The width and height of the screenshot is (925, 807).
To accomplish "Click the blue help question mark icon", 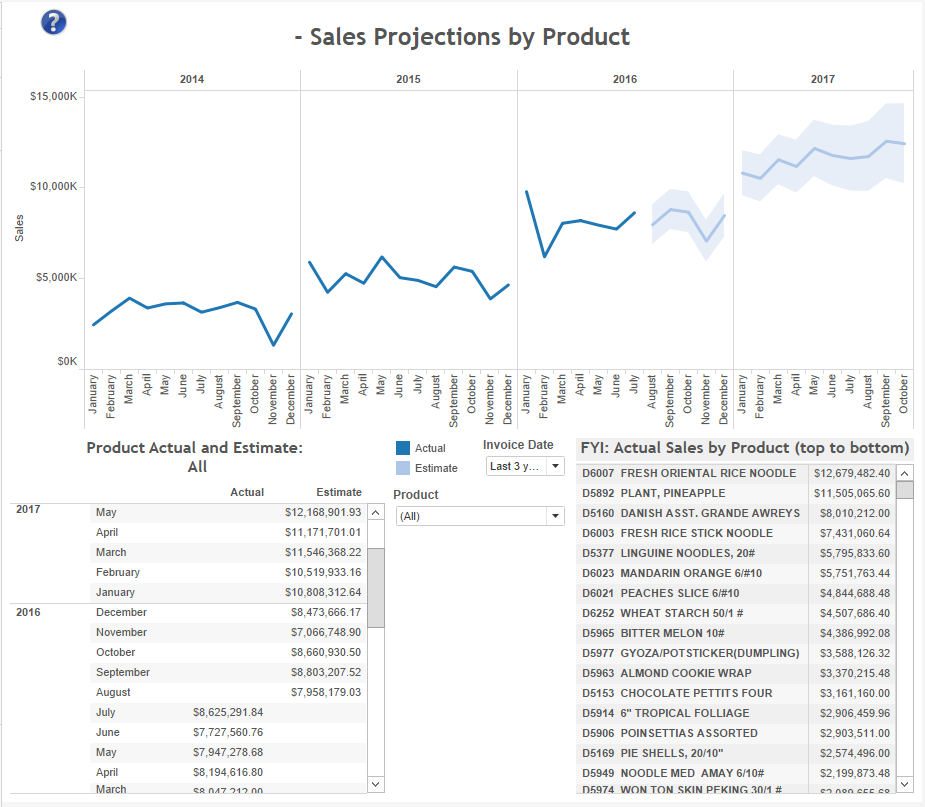I will point(53,22).
